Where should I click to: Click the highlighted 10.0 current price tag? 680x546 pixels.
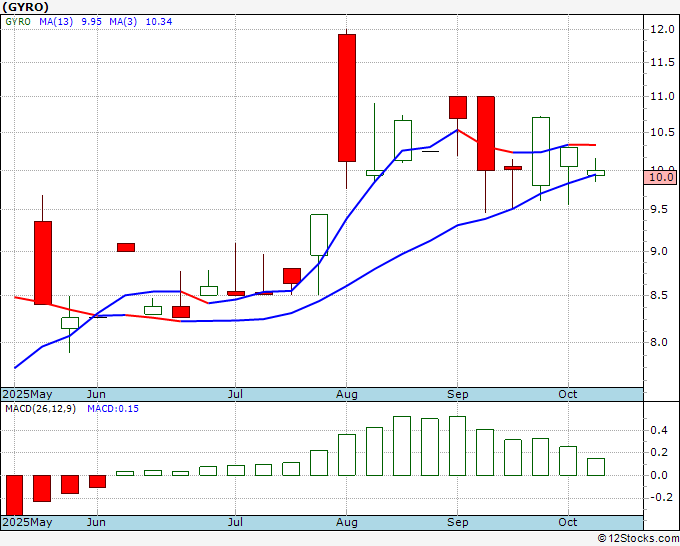pos(660,177)
